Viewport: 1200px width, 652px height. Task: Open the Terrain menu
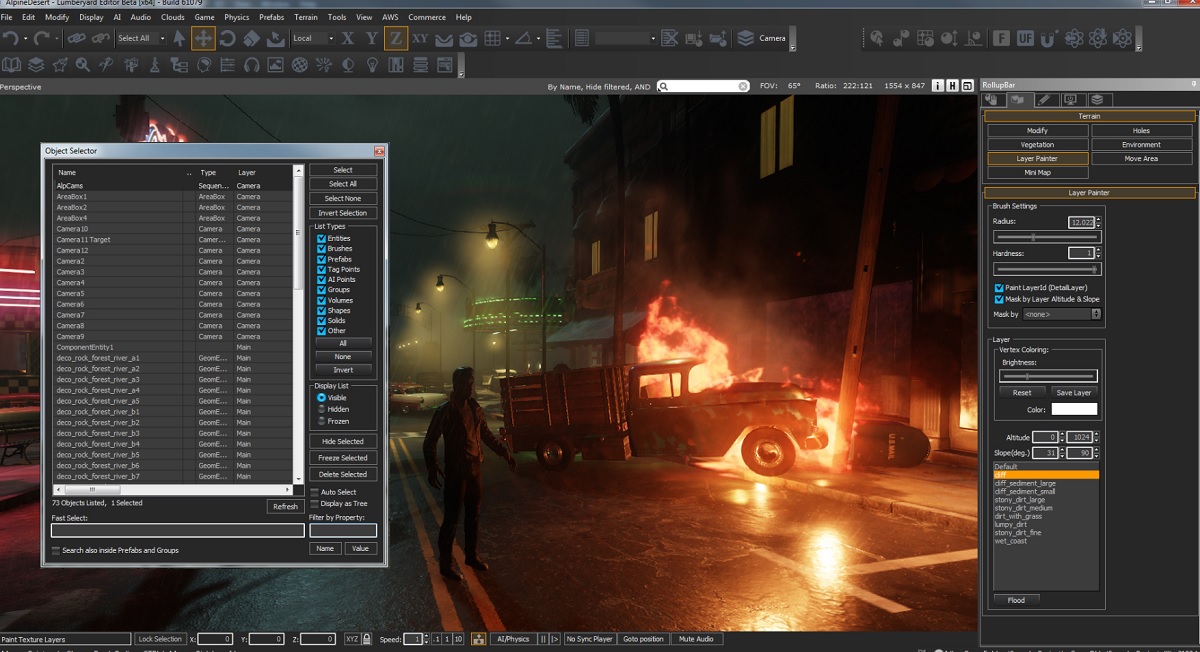(x=306, y=17)
